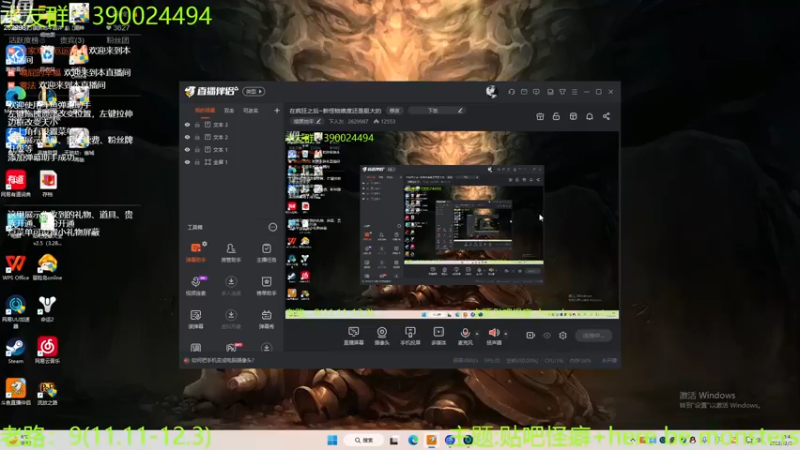Open the mail envelope icon in title bar
This screenshot has height=450, width=800.
(524, 92)
